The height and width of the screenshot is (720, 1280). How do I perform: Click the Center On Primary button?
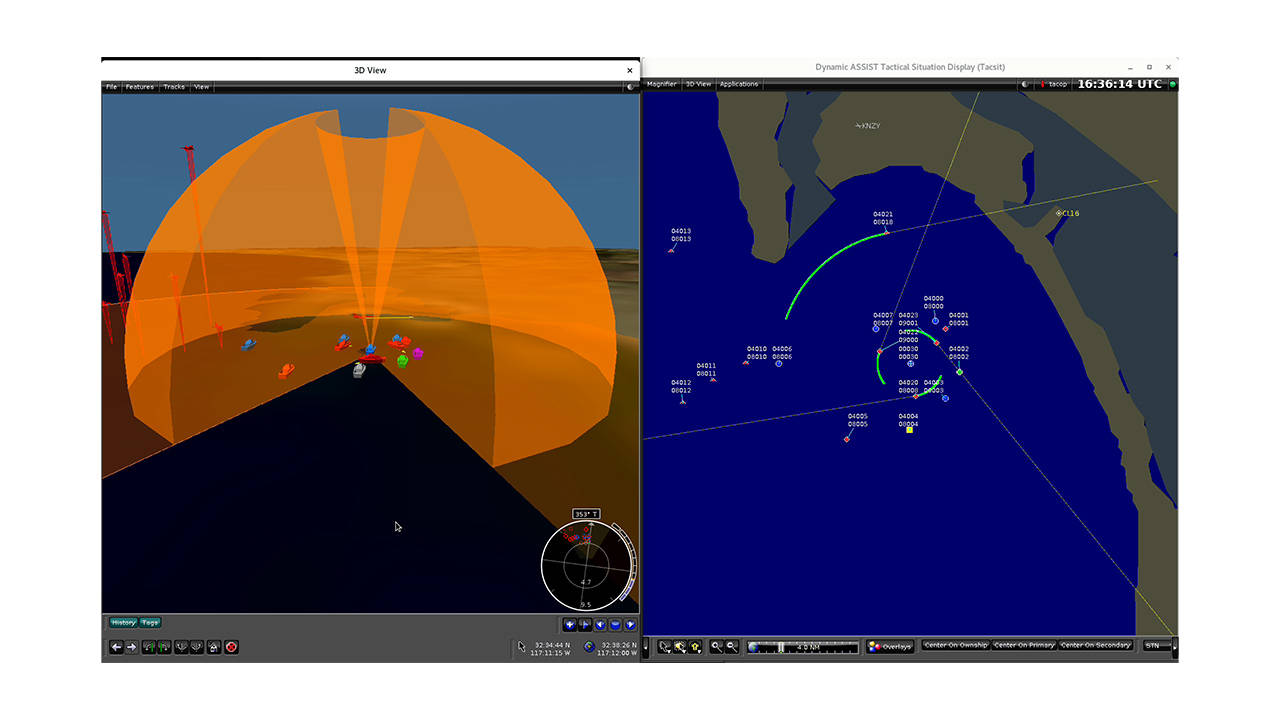point(1024,646)
